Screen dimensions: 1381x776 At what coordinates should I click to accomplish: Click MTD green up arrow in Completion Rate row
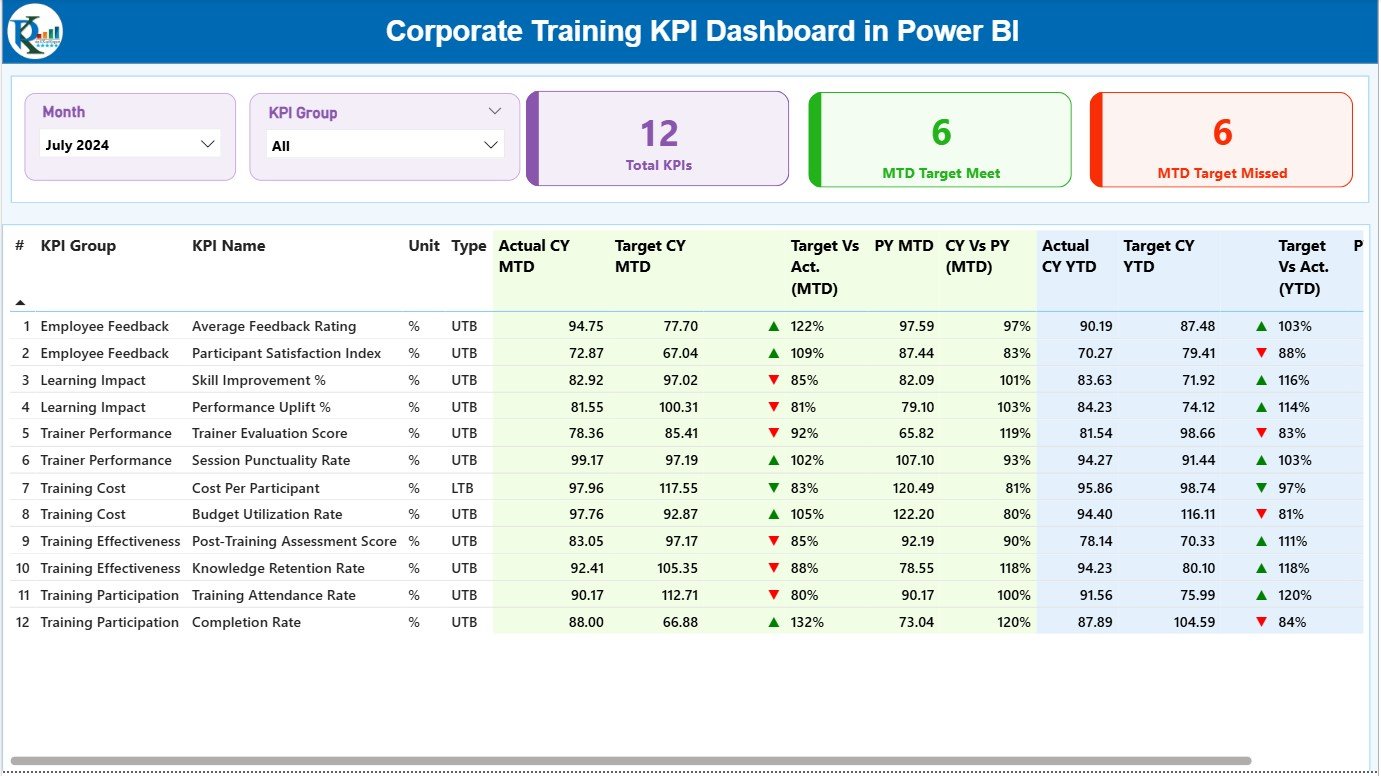[x=773, y=622]
